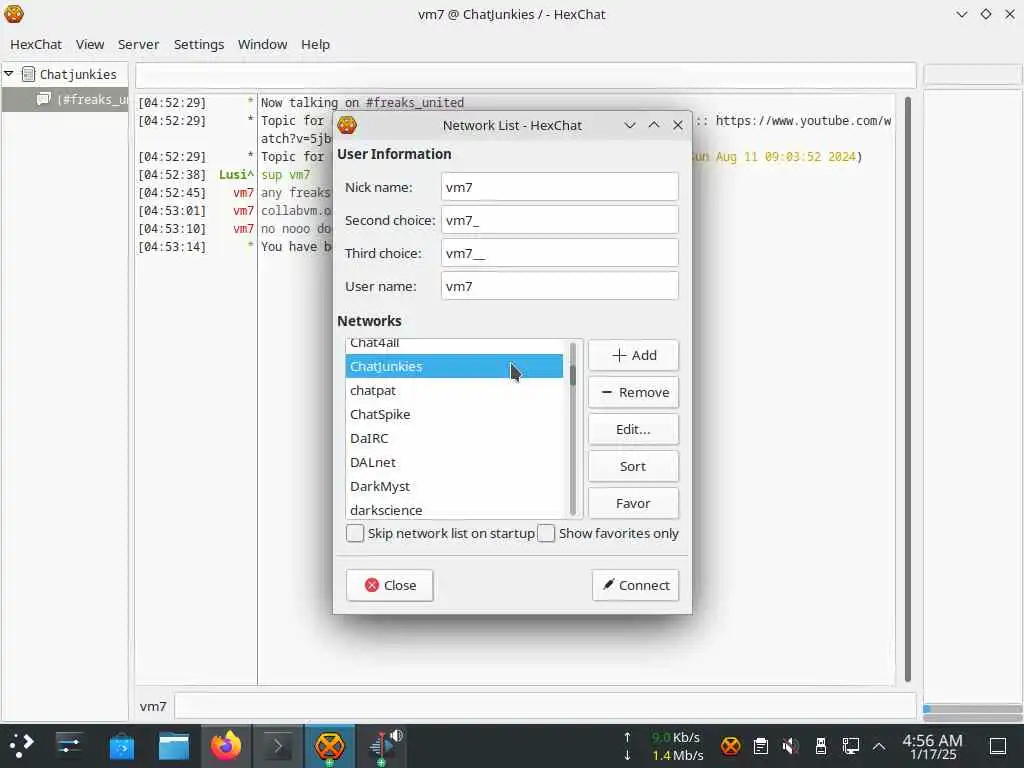
Task: Open the terminal from the taskbar
Action: coord(278,745)
